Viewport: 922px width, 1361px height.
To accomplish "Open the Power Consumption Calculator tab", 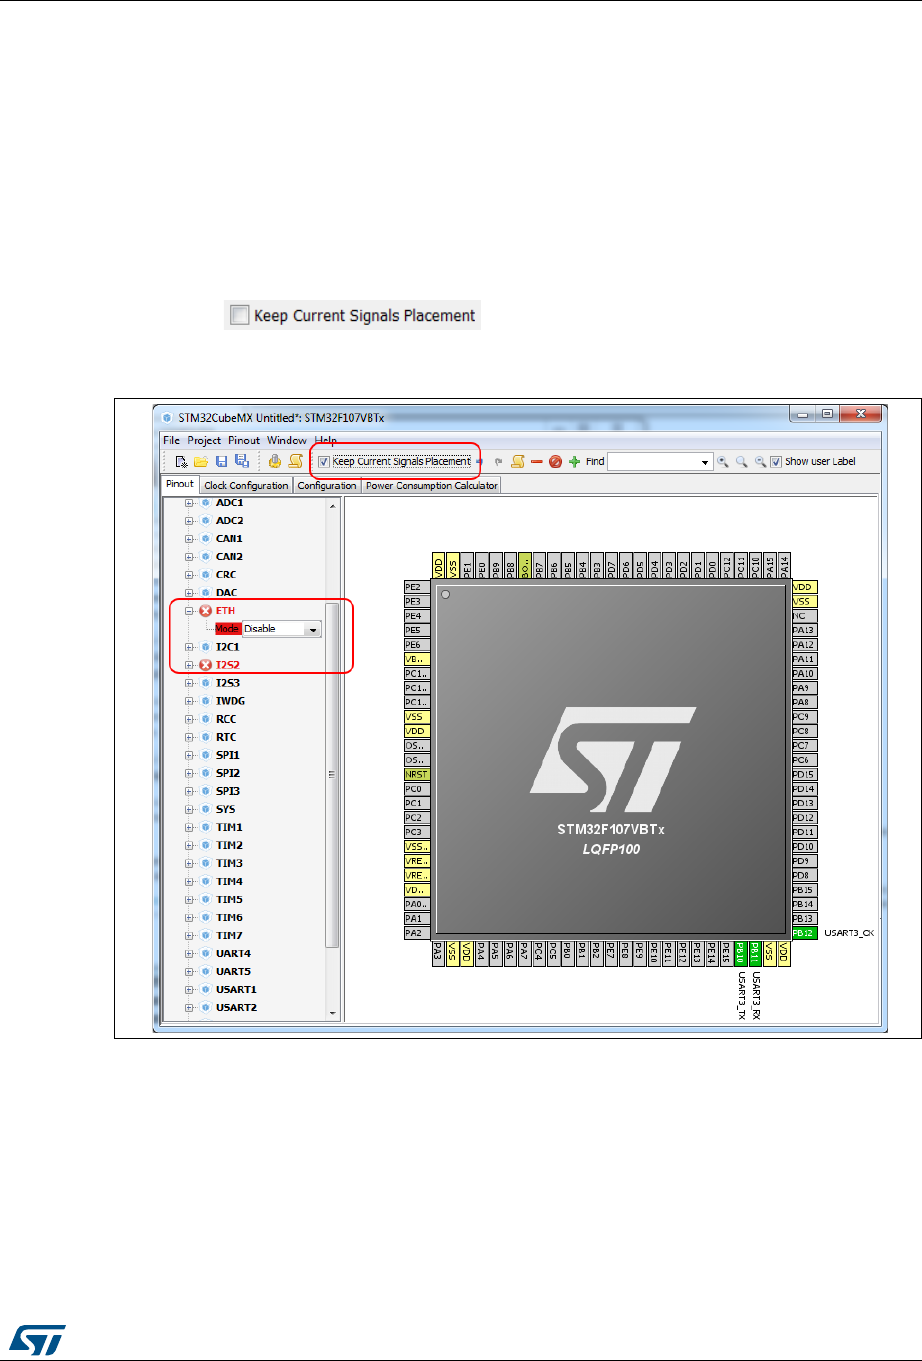I will click(431, 486).
